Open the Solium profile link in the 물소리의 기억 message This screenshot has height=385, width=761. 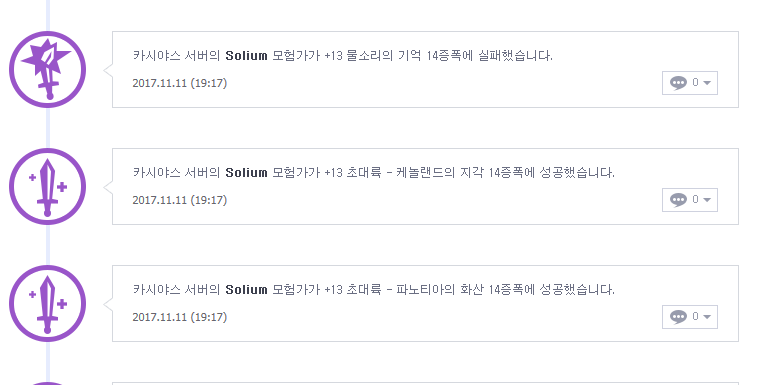tap(246, 56)
